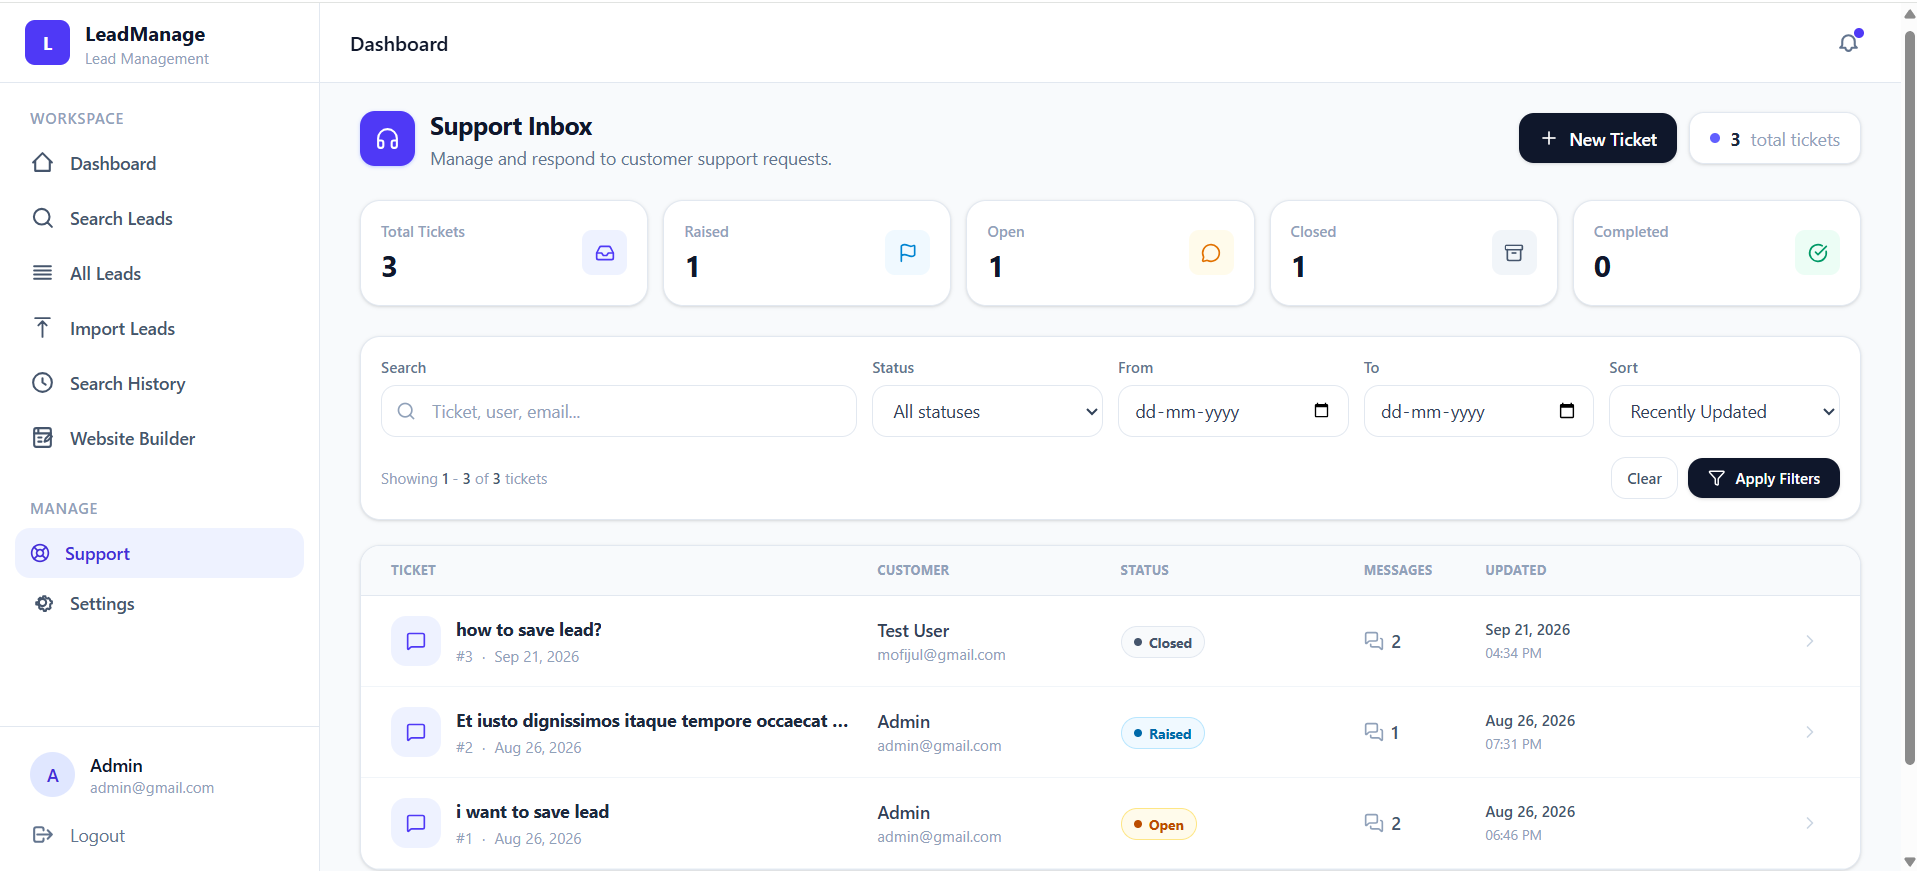Open Settings in sidebar

pyautogui.click(x=159, y=603)
